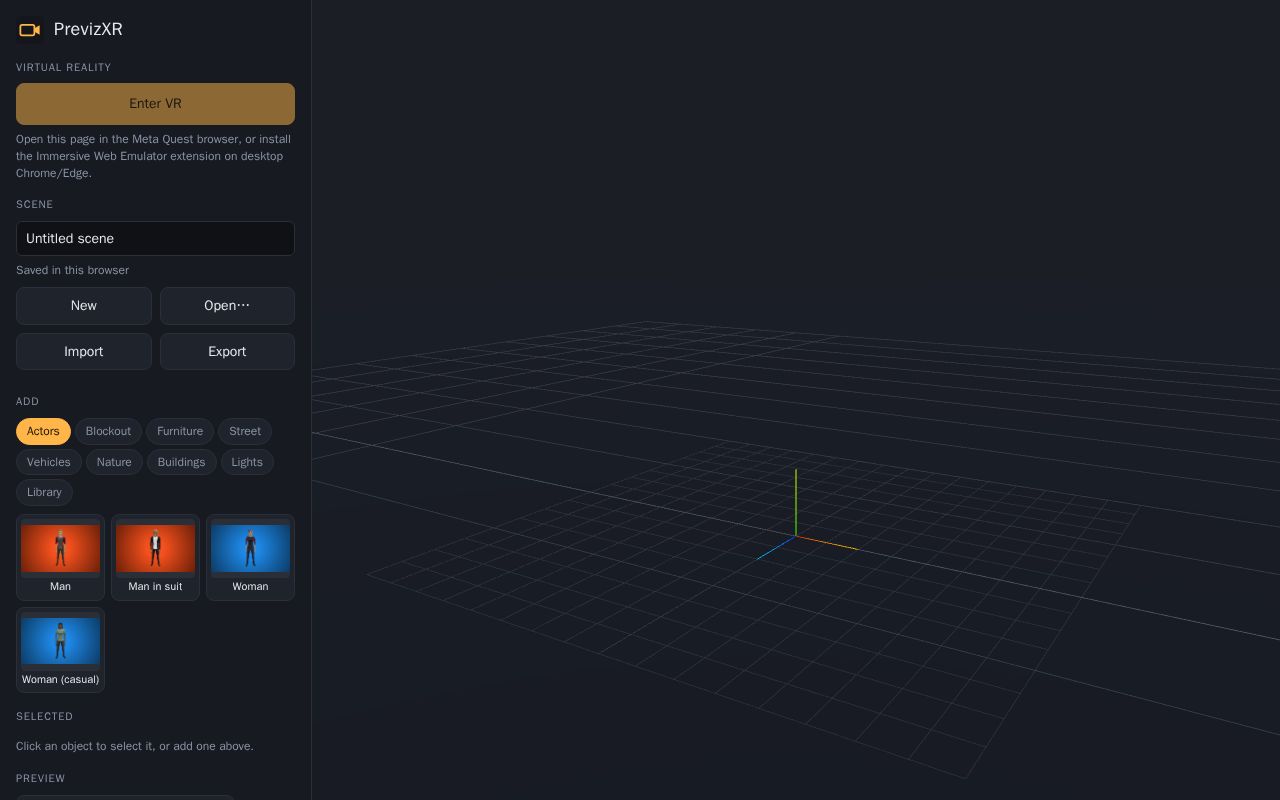Click the Export button
This screenshot has width=1280, height=800.
click(x=227, y=352)
